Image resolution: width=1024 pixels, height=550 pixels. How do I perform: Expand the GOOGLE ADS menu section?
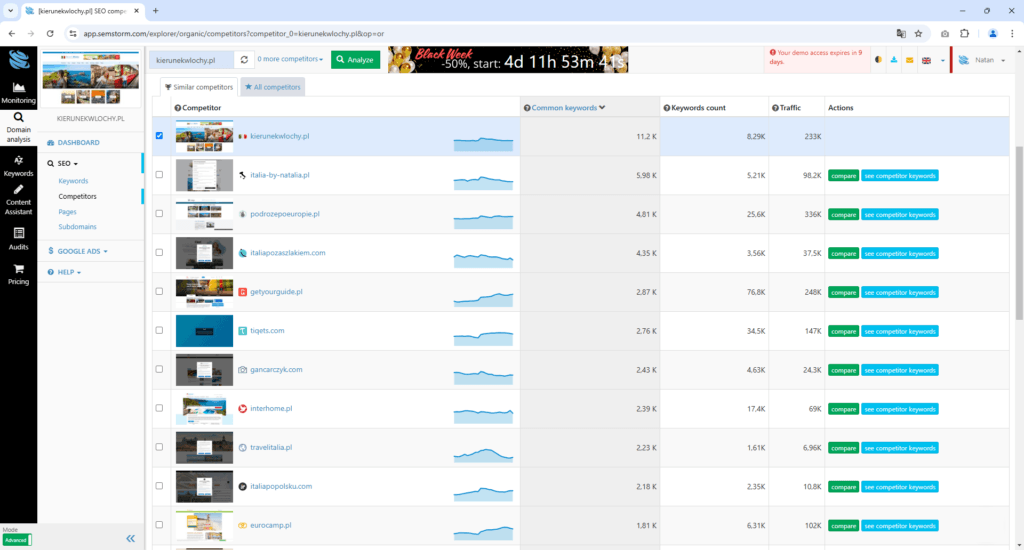click(78, 251)
